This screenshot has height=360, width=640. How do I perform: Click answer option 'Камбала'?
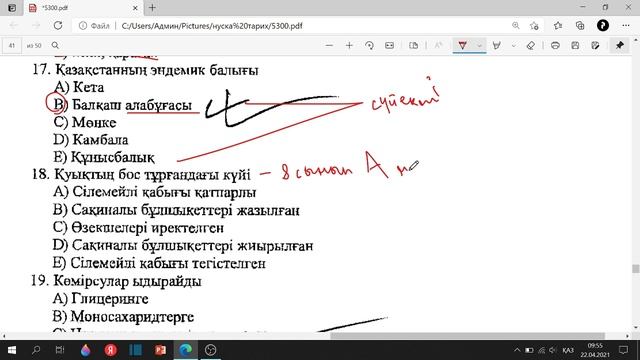coord(100,140)
